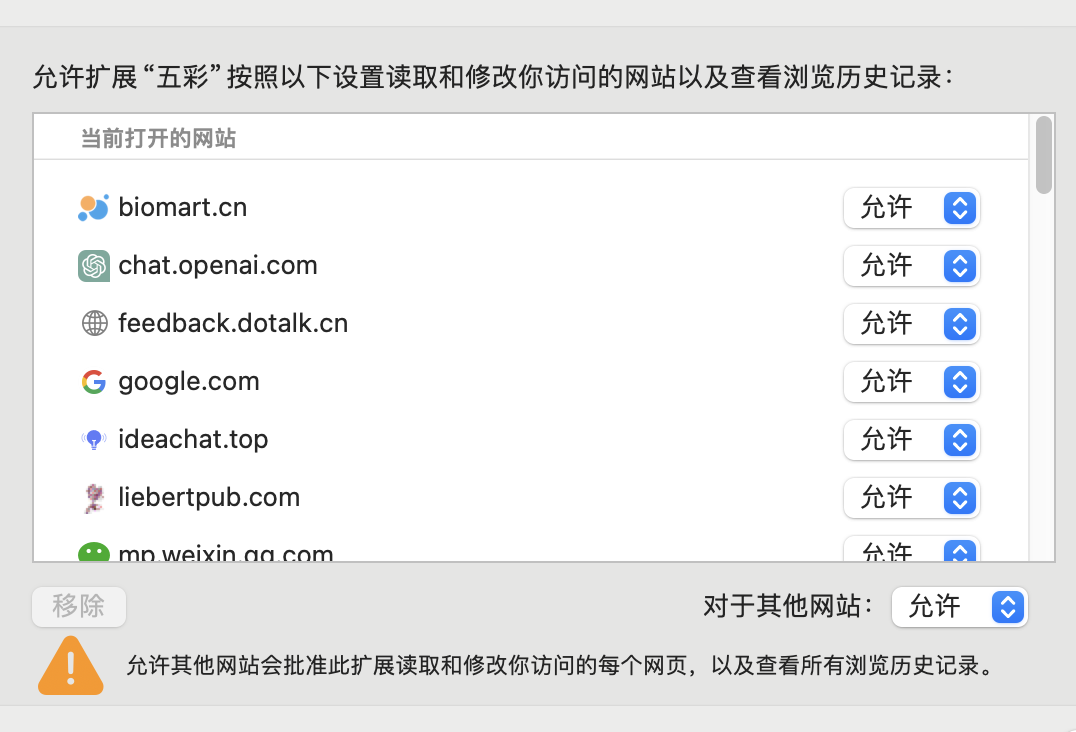Open the 允许 dropdown for google.com

coord(911,382)
